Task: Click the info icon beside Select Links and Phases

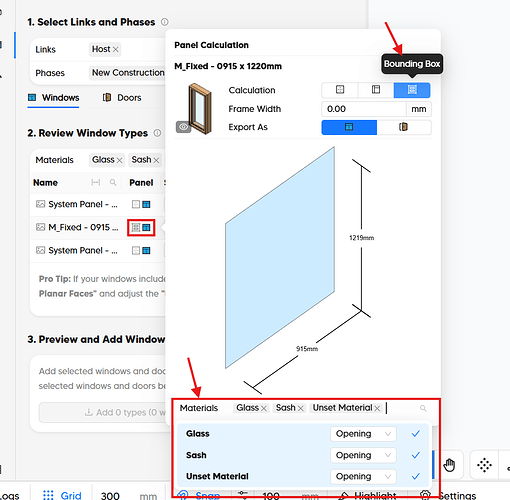Action: pos(165,22)
